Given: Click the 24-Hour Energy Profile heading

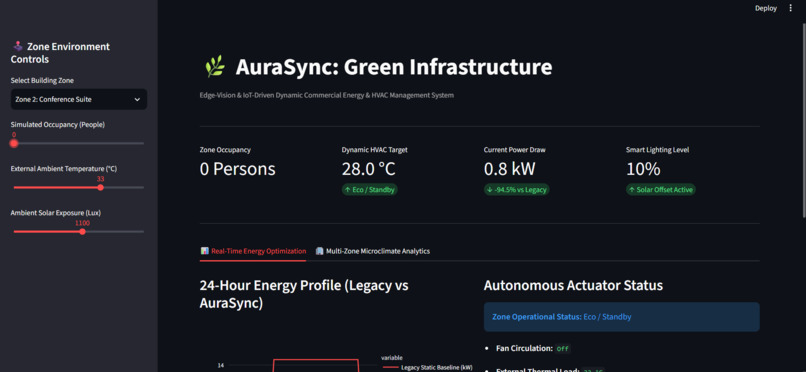Looking at the screenshot, I should click(304, 294).
